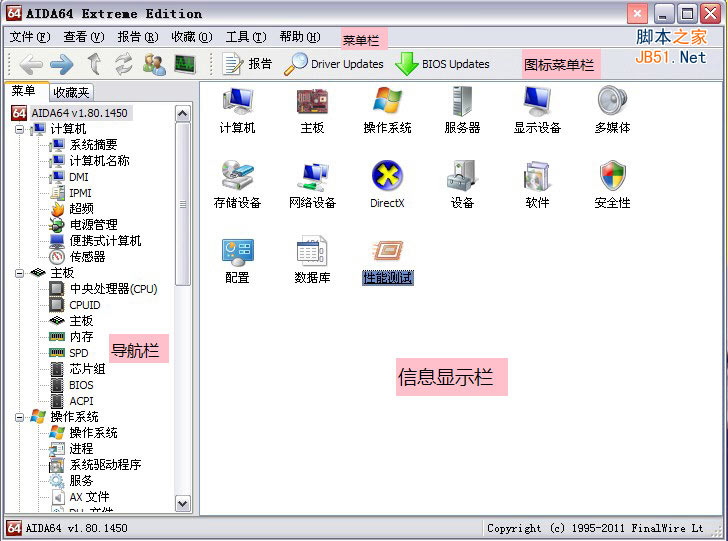Open the 数据库 database icon
Image resolution: width=728 pixels, height=541 pixels.
[x=312, y=260]
